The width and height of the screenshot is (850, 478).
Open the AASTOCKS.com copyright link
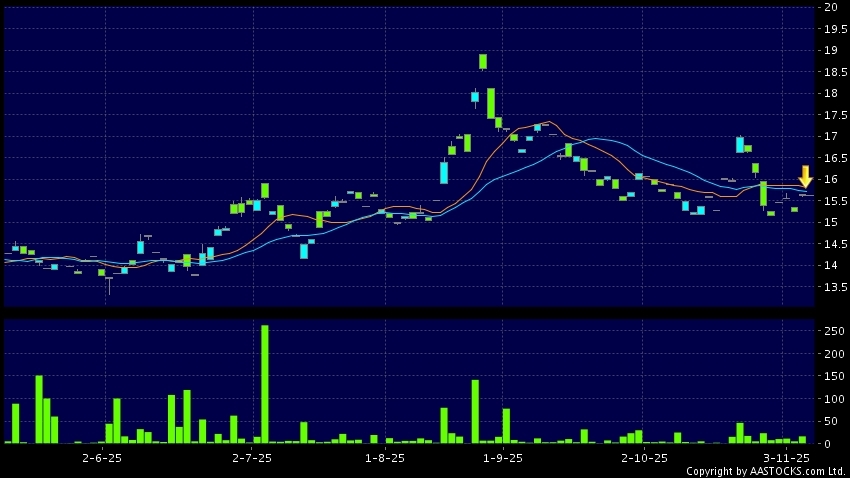tap(765, 471)
